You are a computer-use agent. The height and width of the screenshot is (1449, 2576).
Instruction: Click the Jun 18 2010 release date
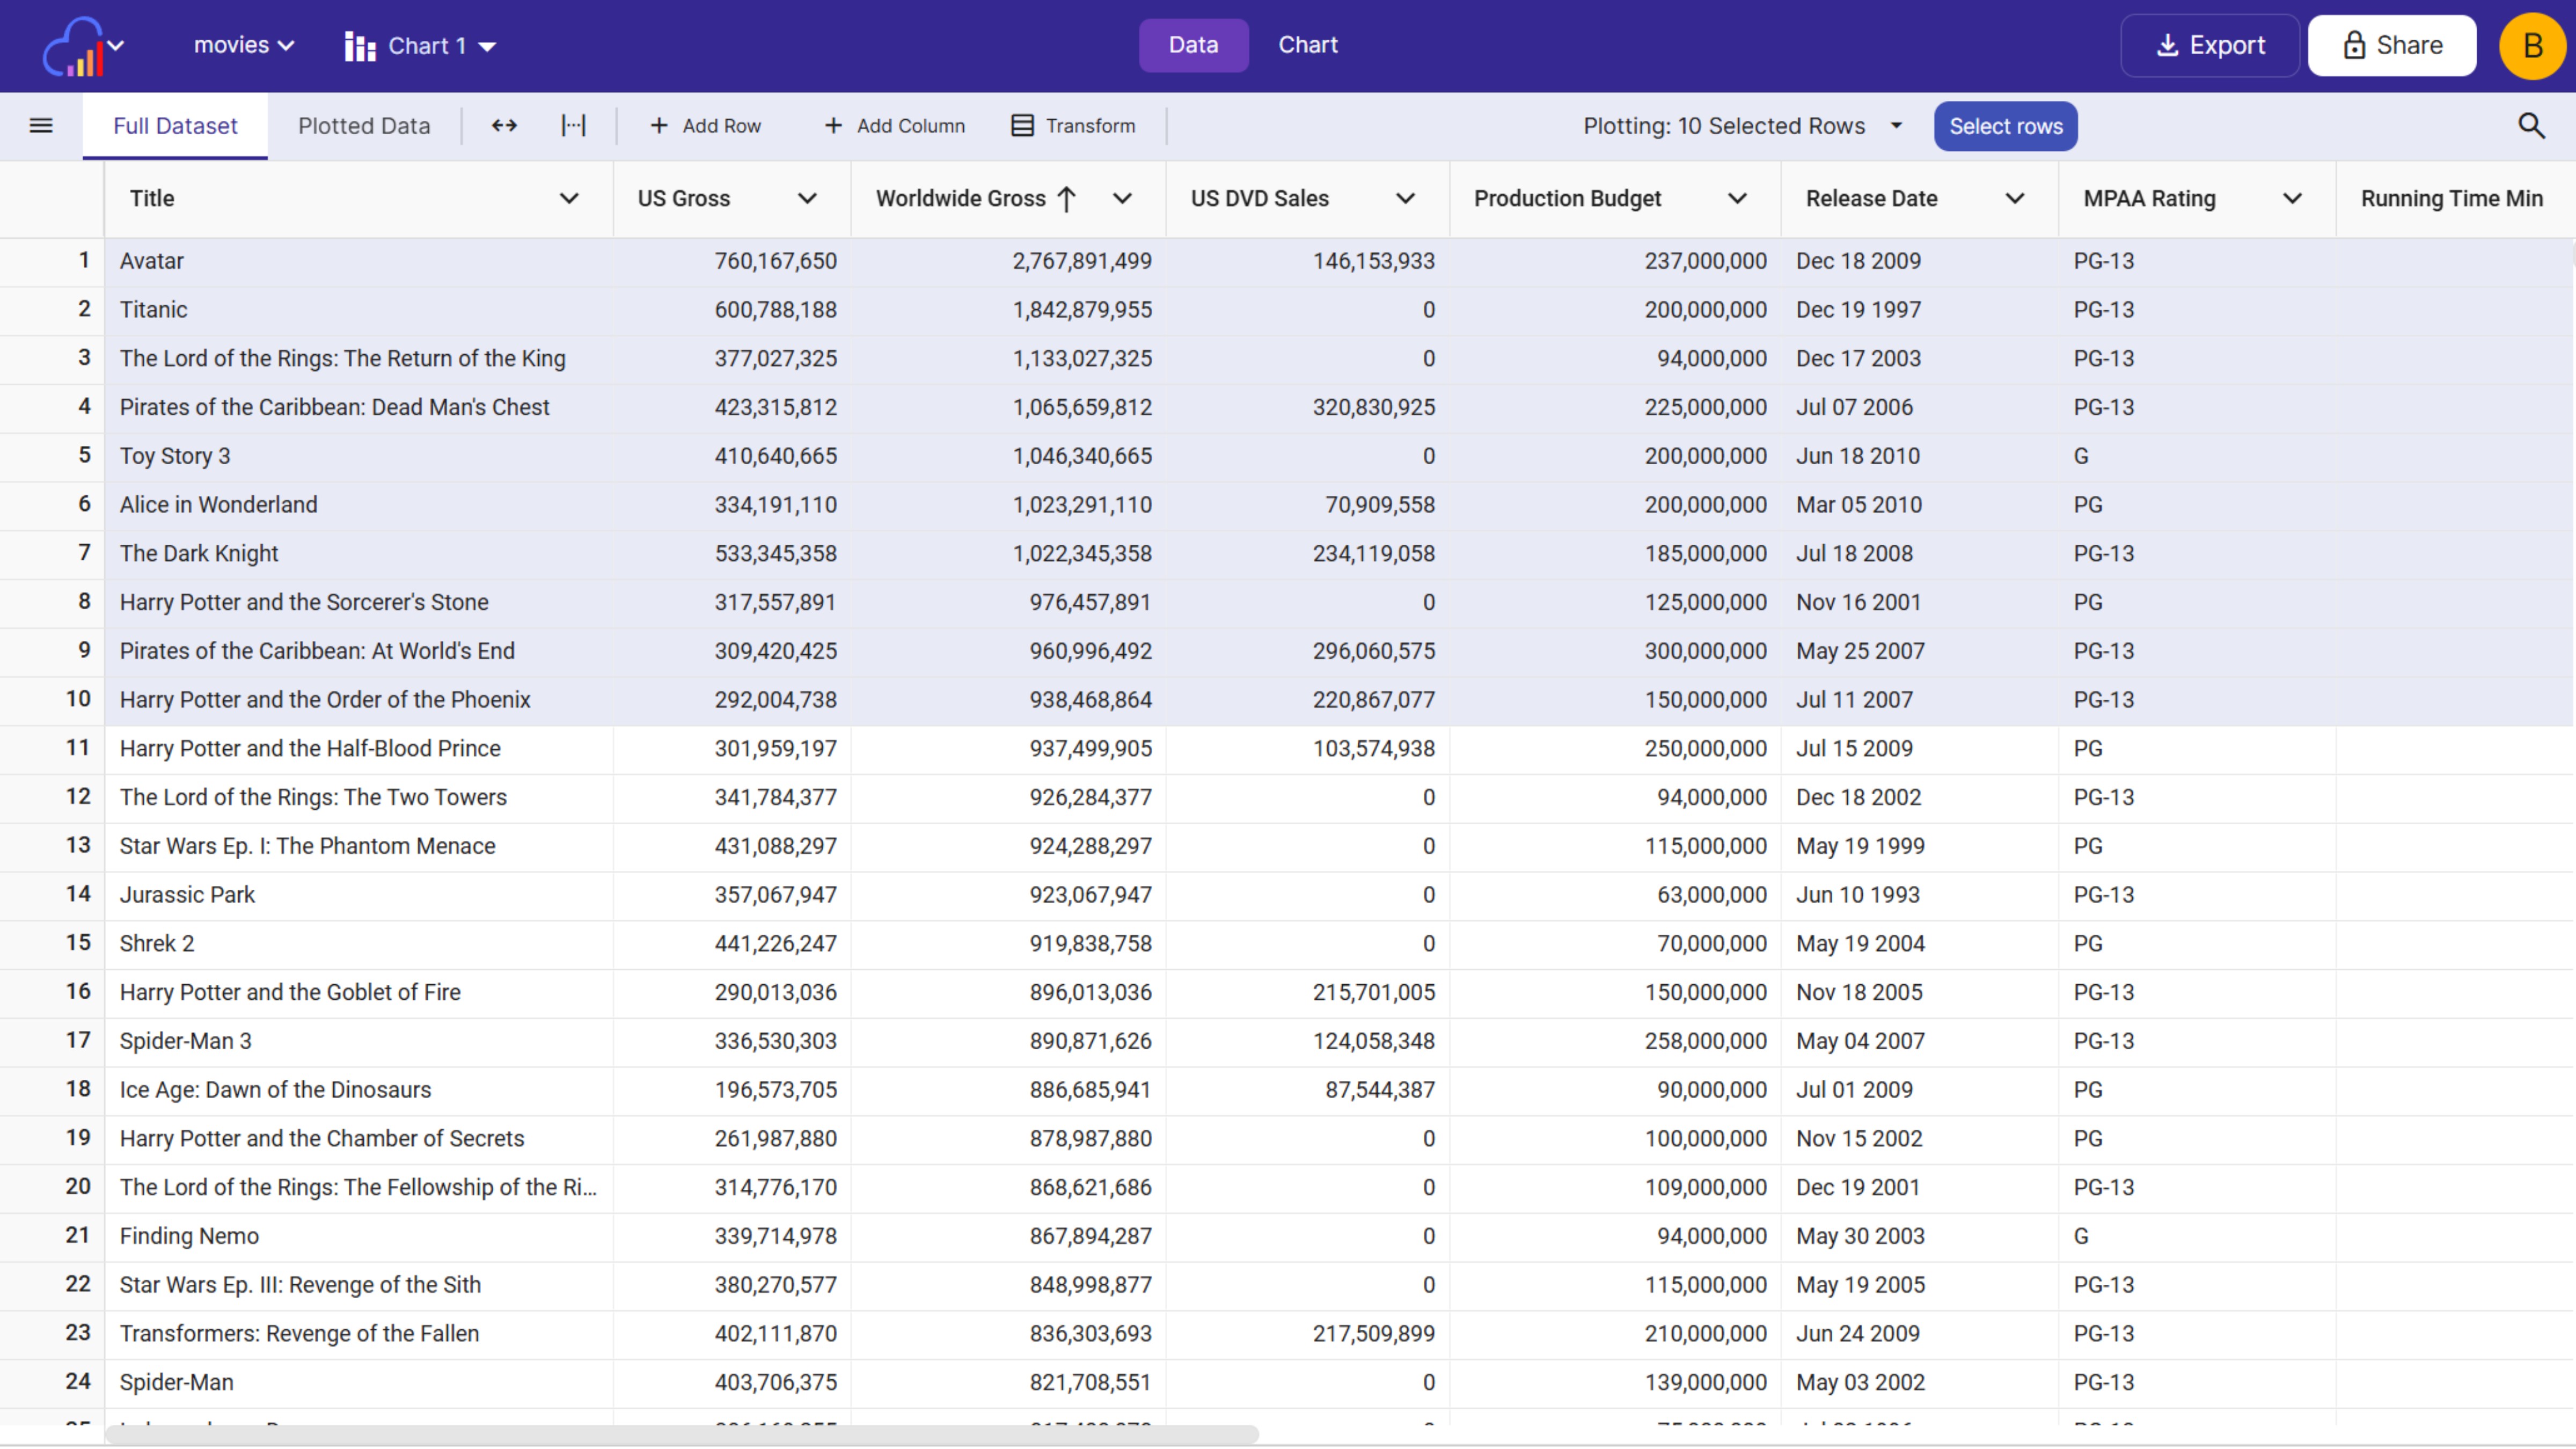1919,456
